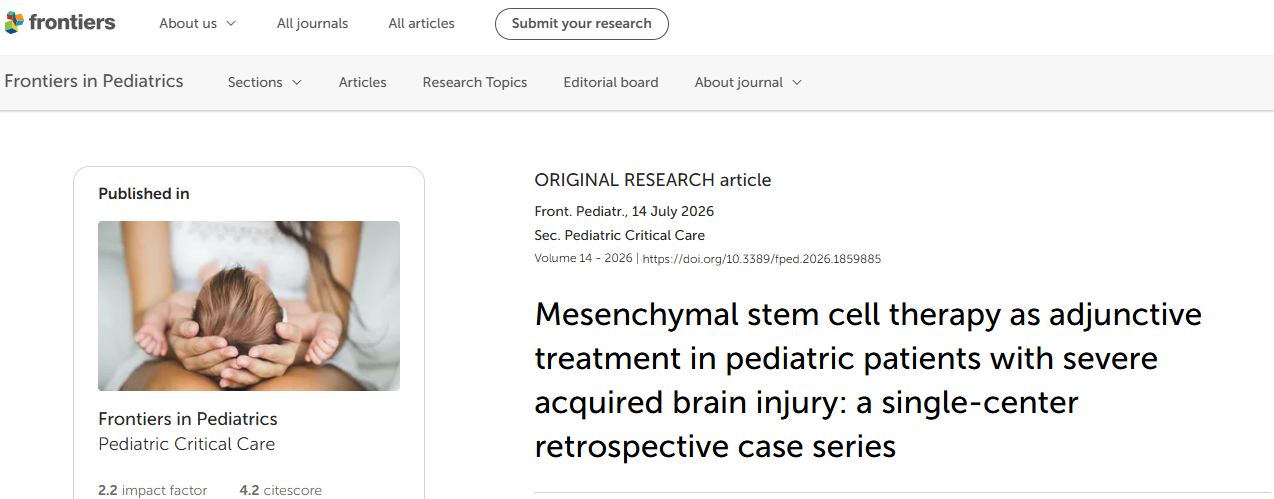Screen dimensions: 1274x499
Task: Click the 4.2 citescore metric
Action: pyautogui.click(x=280, y=490)
